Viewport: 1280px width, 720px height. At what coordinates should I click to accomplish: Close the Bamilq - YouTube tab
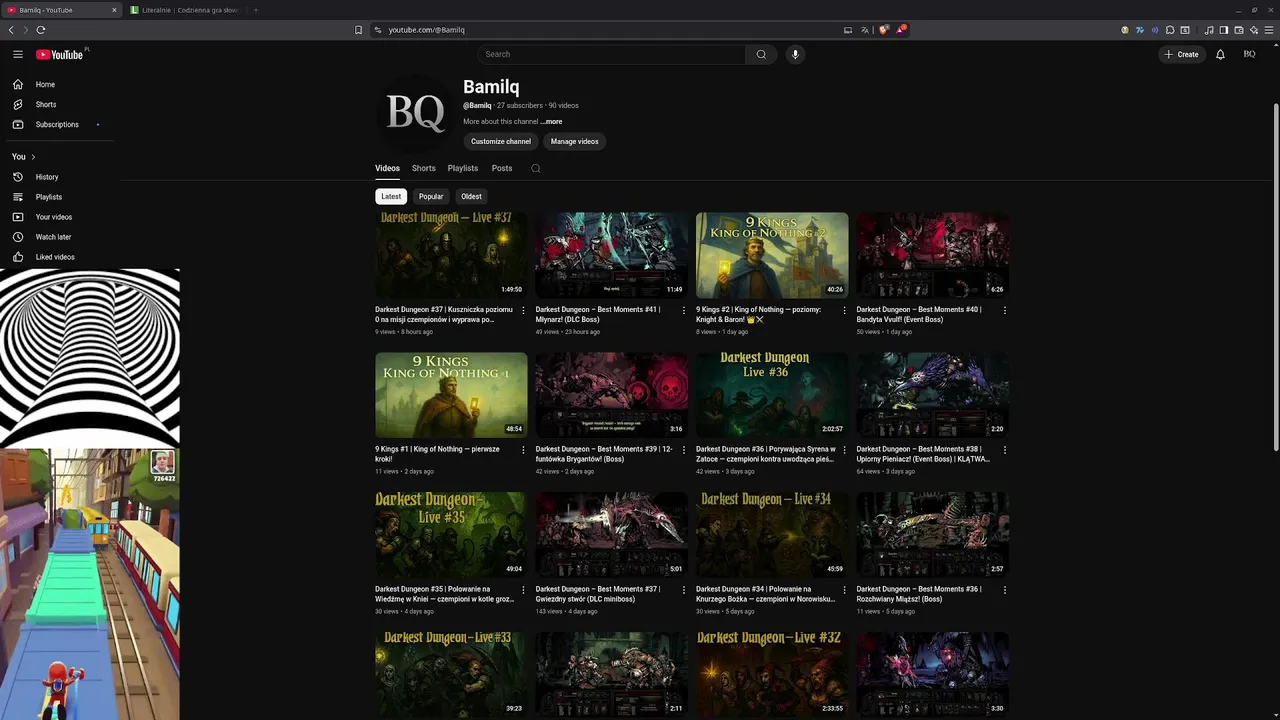pos(114,10)
